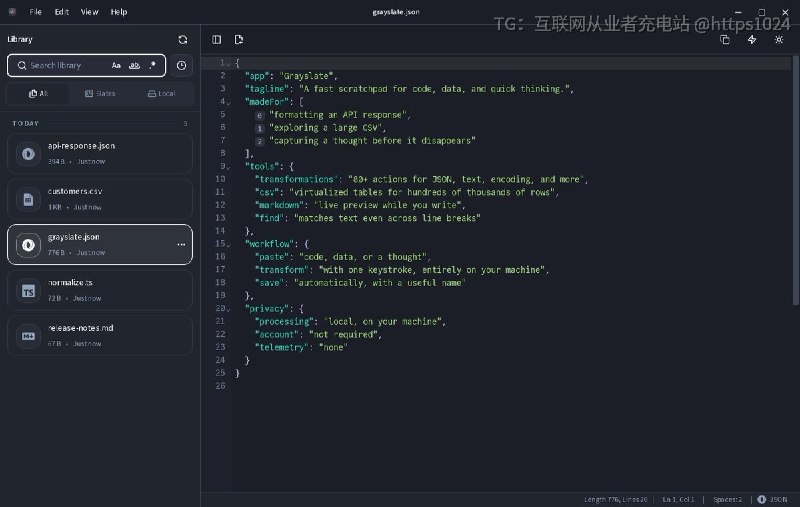
Task: Click the JSON language label in the status bar
Action: [778, 499]
